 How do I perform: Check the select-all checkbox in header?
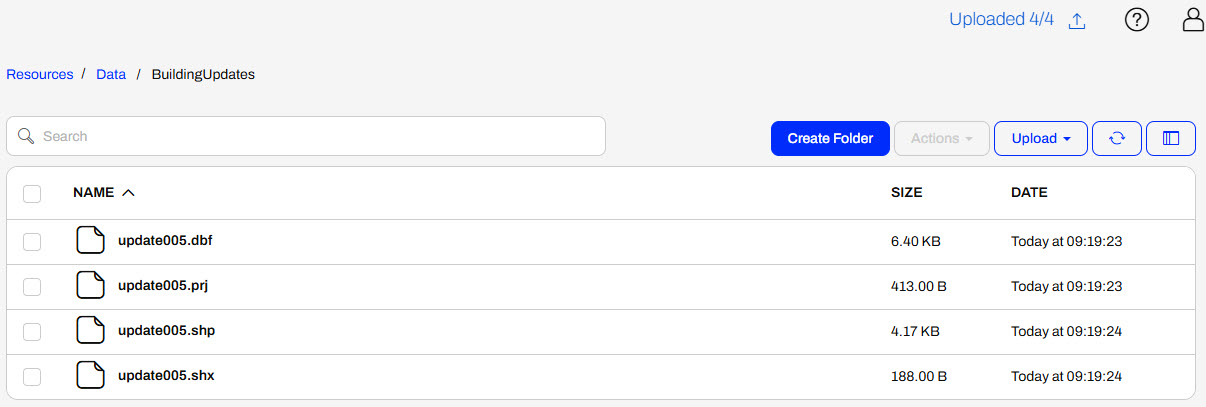pos(32,193)
